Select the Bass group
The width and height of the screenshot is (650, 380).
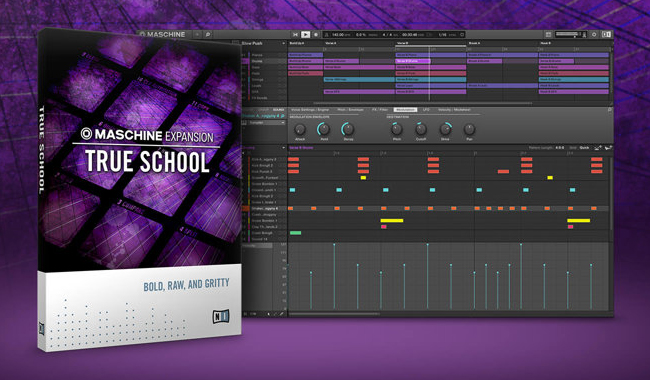tap(264, 67)
